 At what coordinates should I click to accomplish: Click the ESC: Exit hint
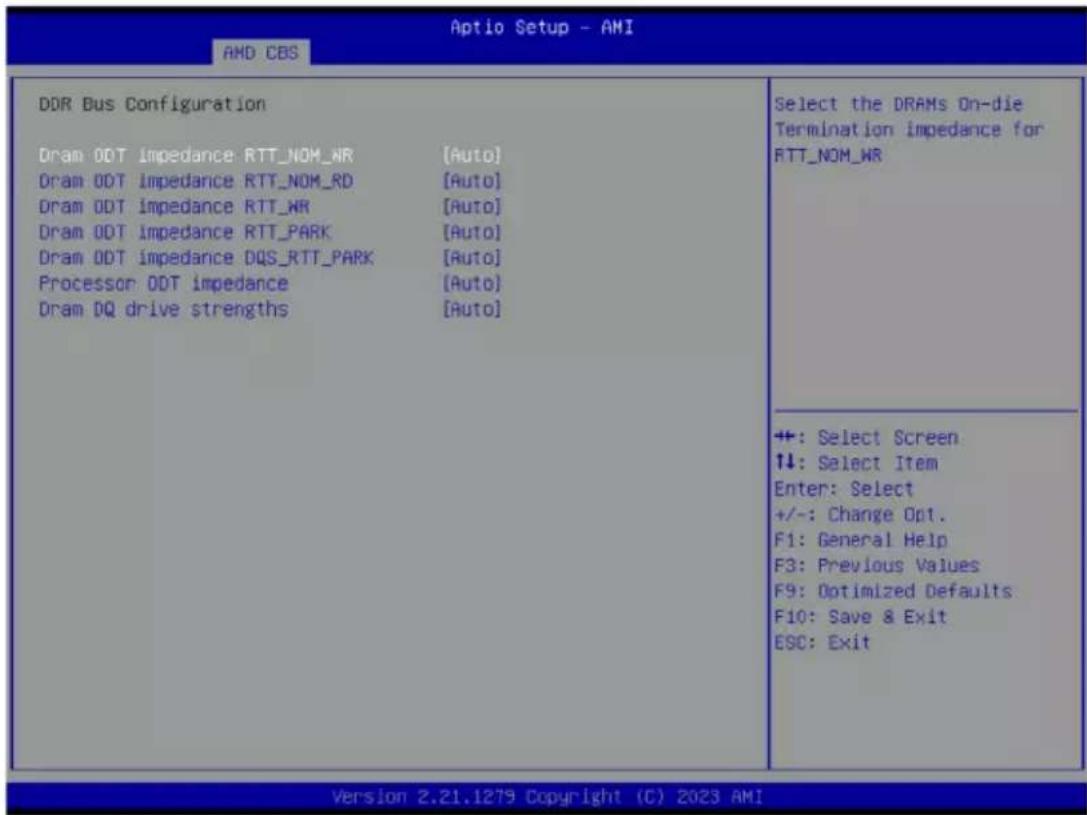[x=821, y=642]
